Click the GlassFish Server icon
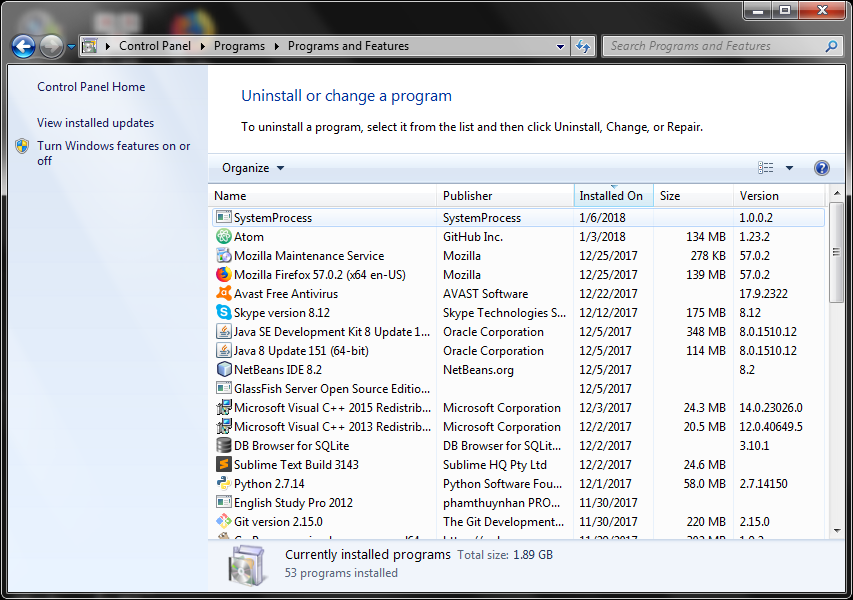 point(224,388)
